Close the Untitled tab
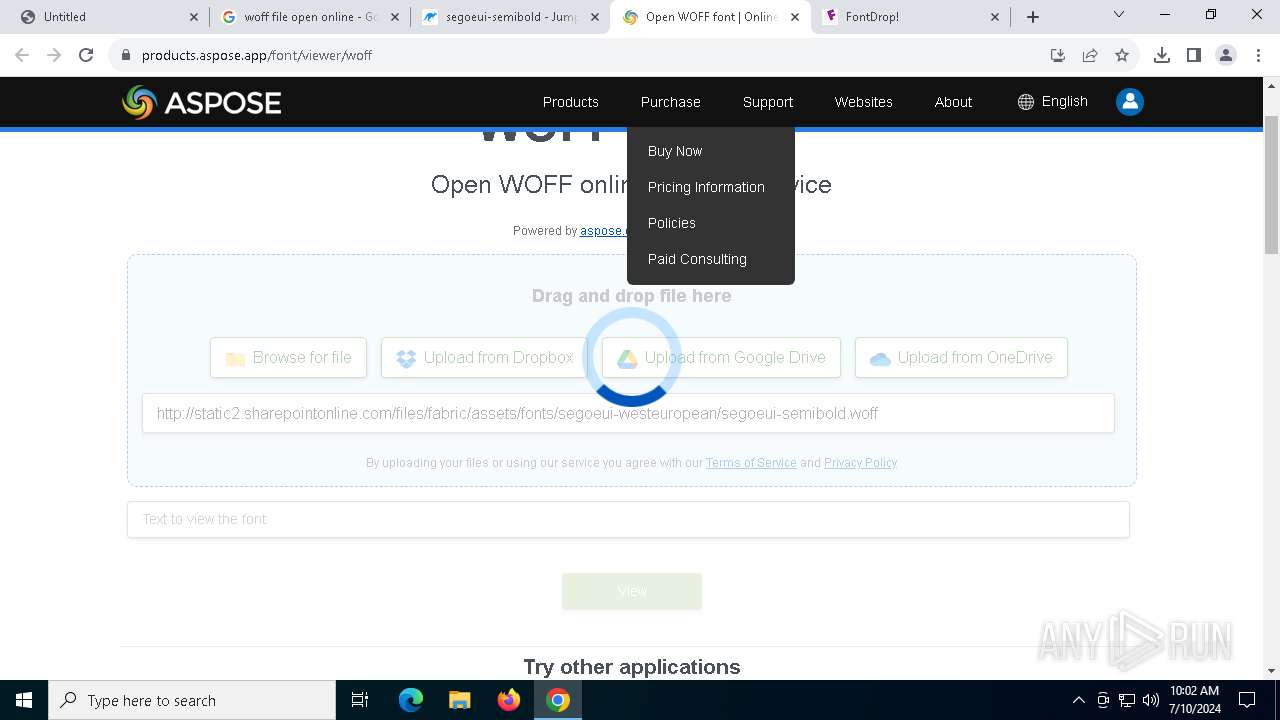The image size is (1280, 720). pos(194,17)
